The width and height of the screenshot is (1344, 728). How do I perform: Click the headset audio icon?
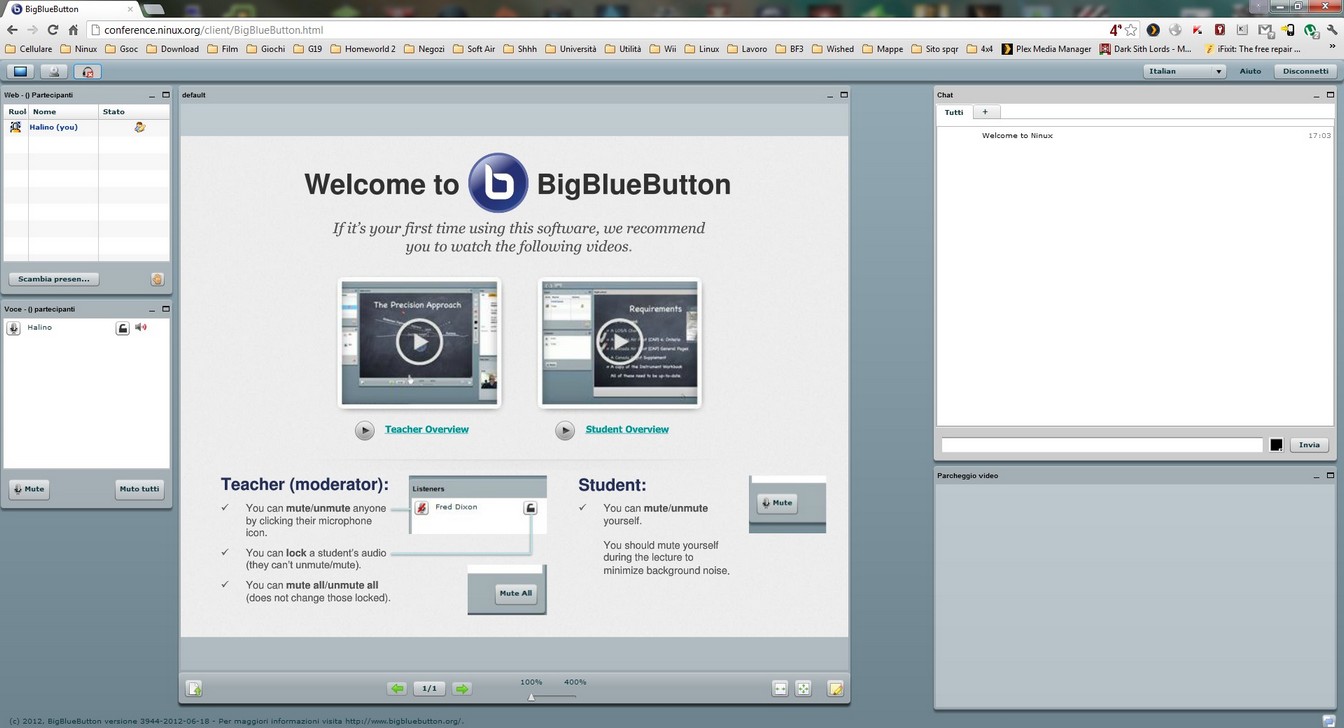point(88,71)
